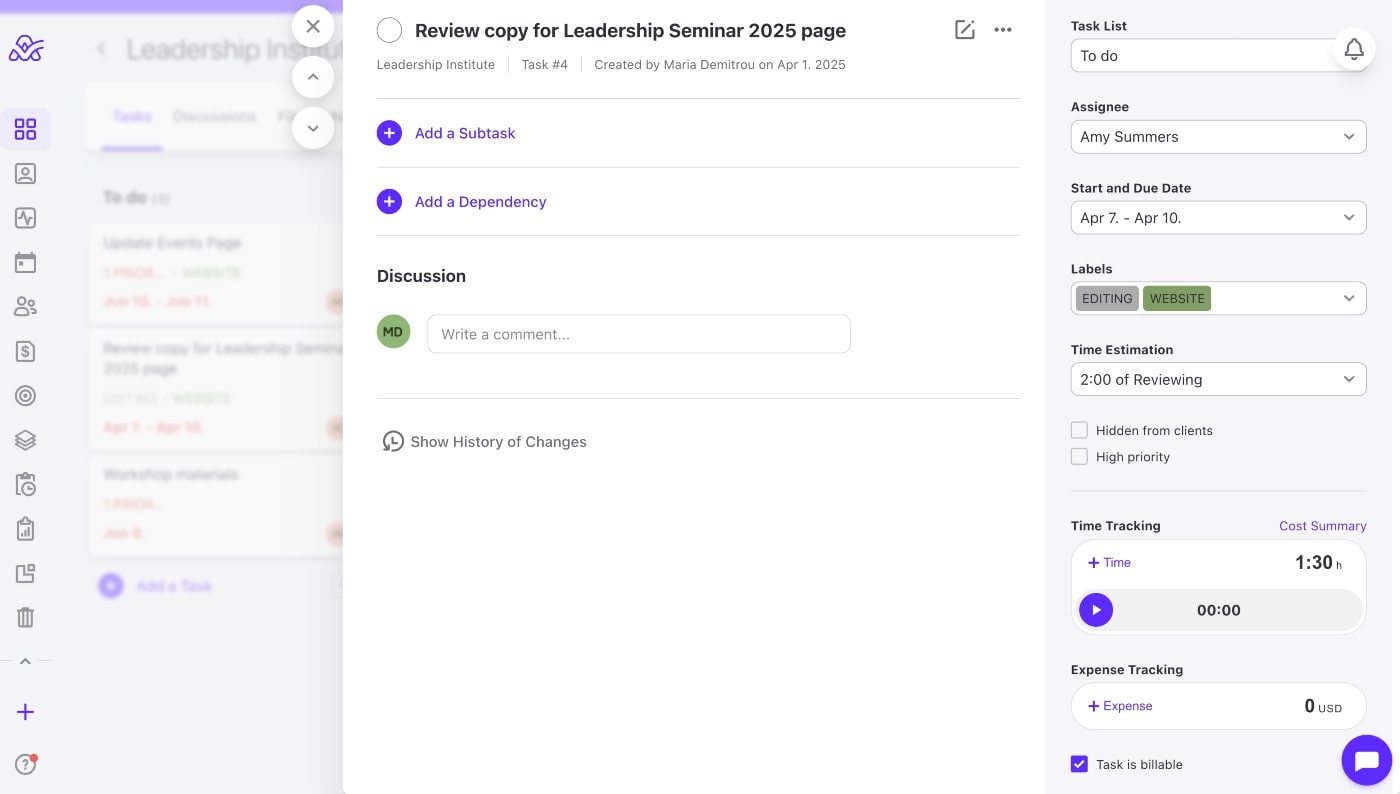Click the notification bell icon

[1354, 49]
